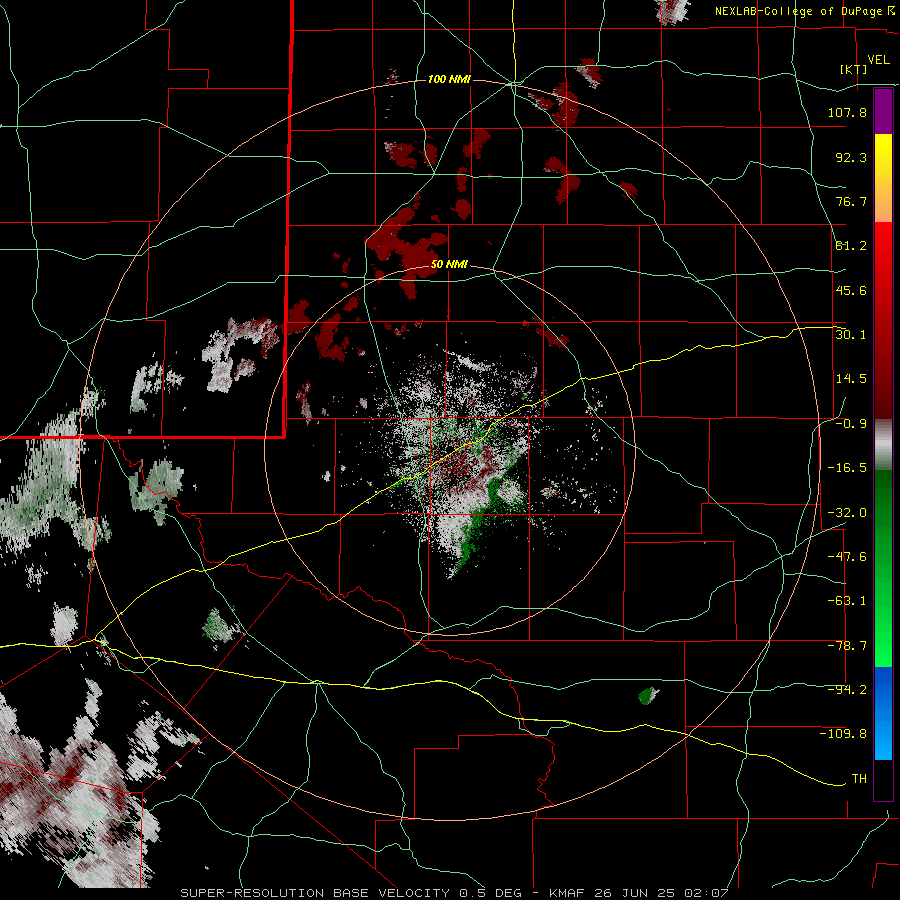Click the 14.5 legend value
Viewport: 900px width, 900px height.
click(851, 379)
